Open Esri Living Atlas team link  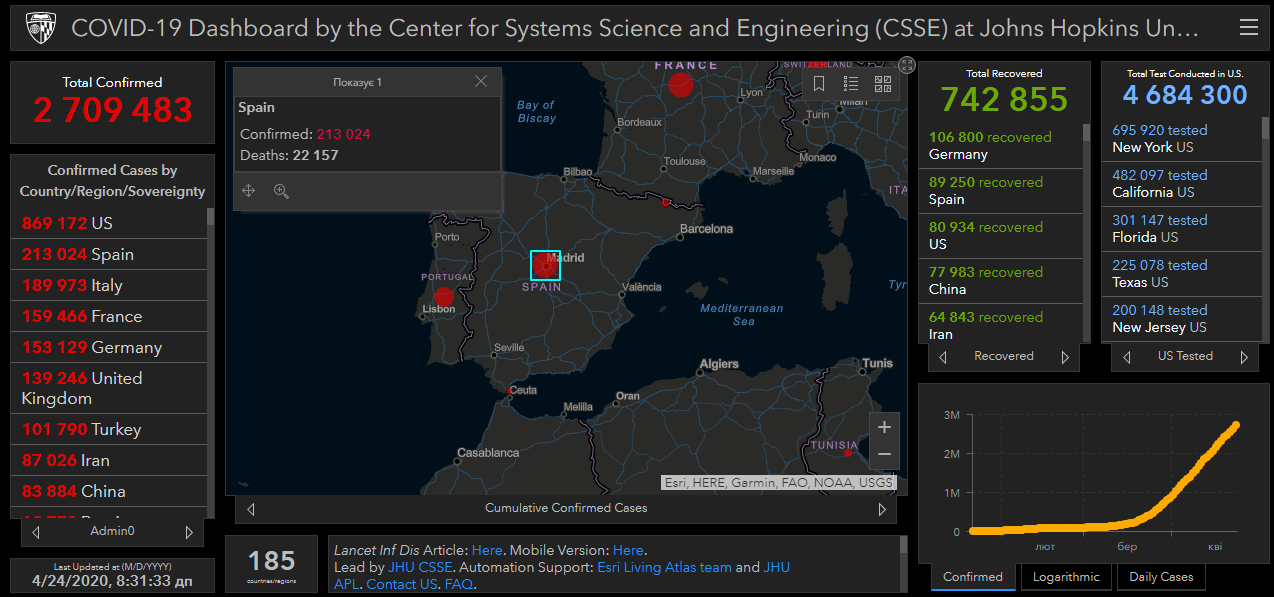pos(664,567)
